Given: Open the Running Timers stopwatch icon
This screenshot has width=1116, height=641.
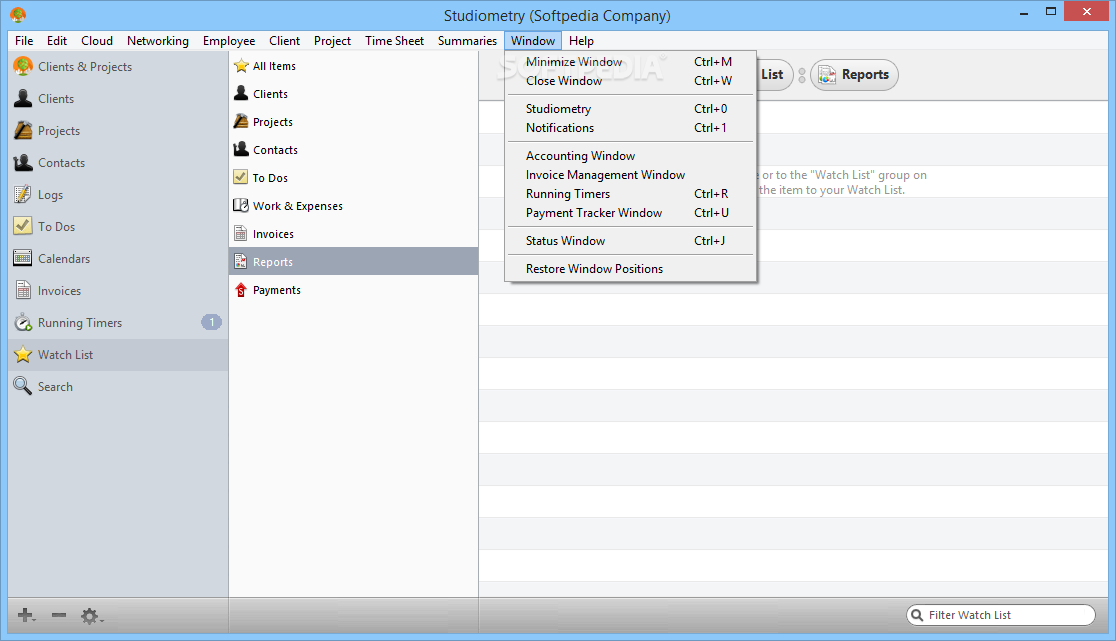Looking at the screenshot, I should tap(23, 322).
